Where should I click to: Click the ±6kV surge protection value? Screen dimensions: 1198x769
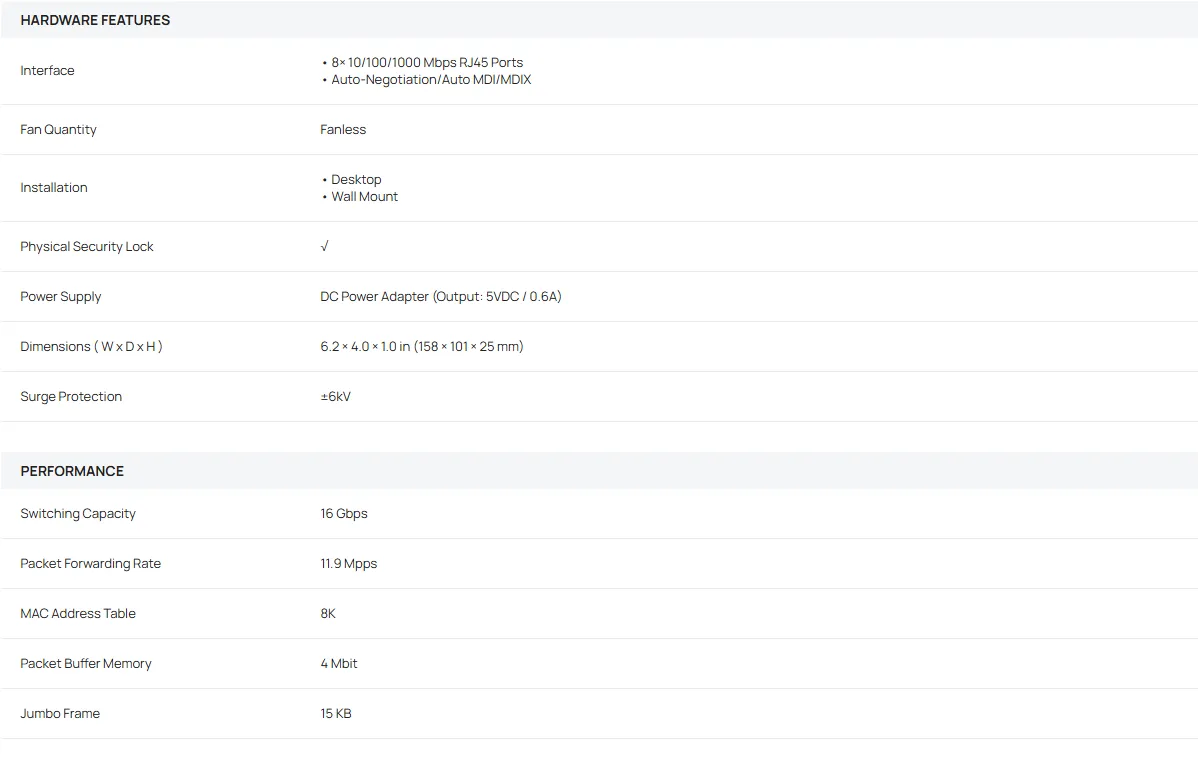335,397
